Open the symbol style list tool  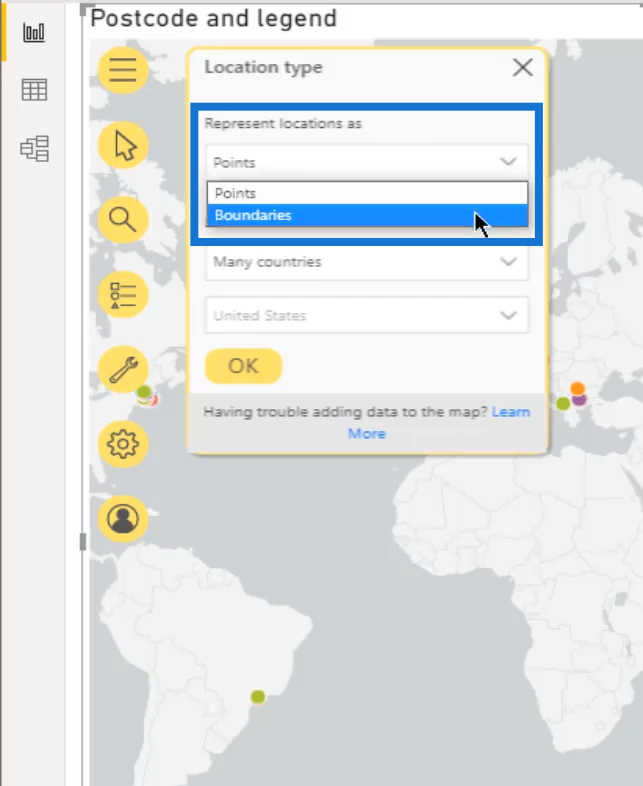pyautogui.click(x=123, y=295)
